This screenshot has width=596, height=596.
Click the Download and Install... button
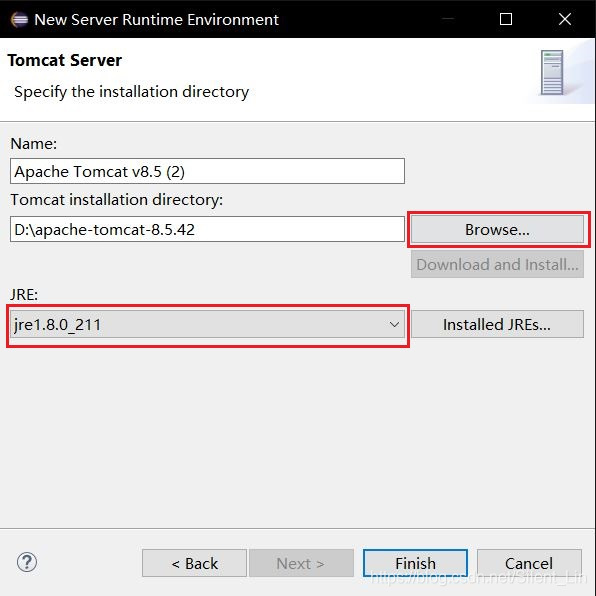[x=497, y=264]
